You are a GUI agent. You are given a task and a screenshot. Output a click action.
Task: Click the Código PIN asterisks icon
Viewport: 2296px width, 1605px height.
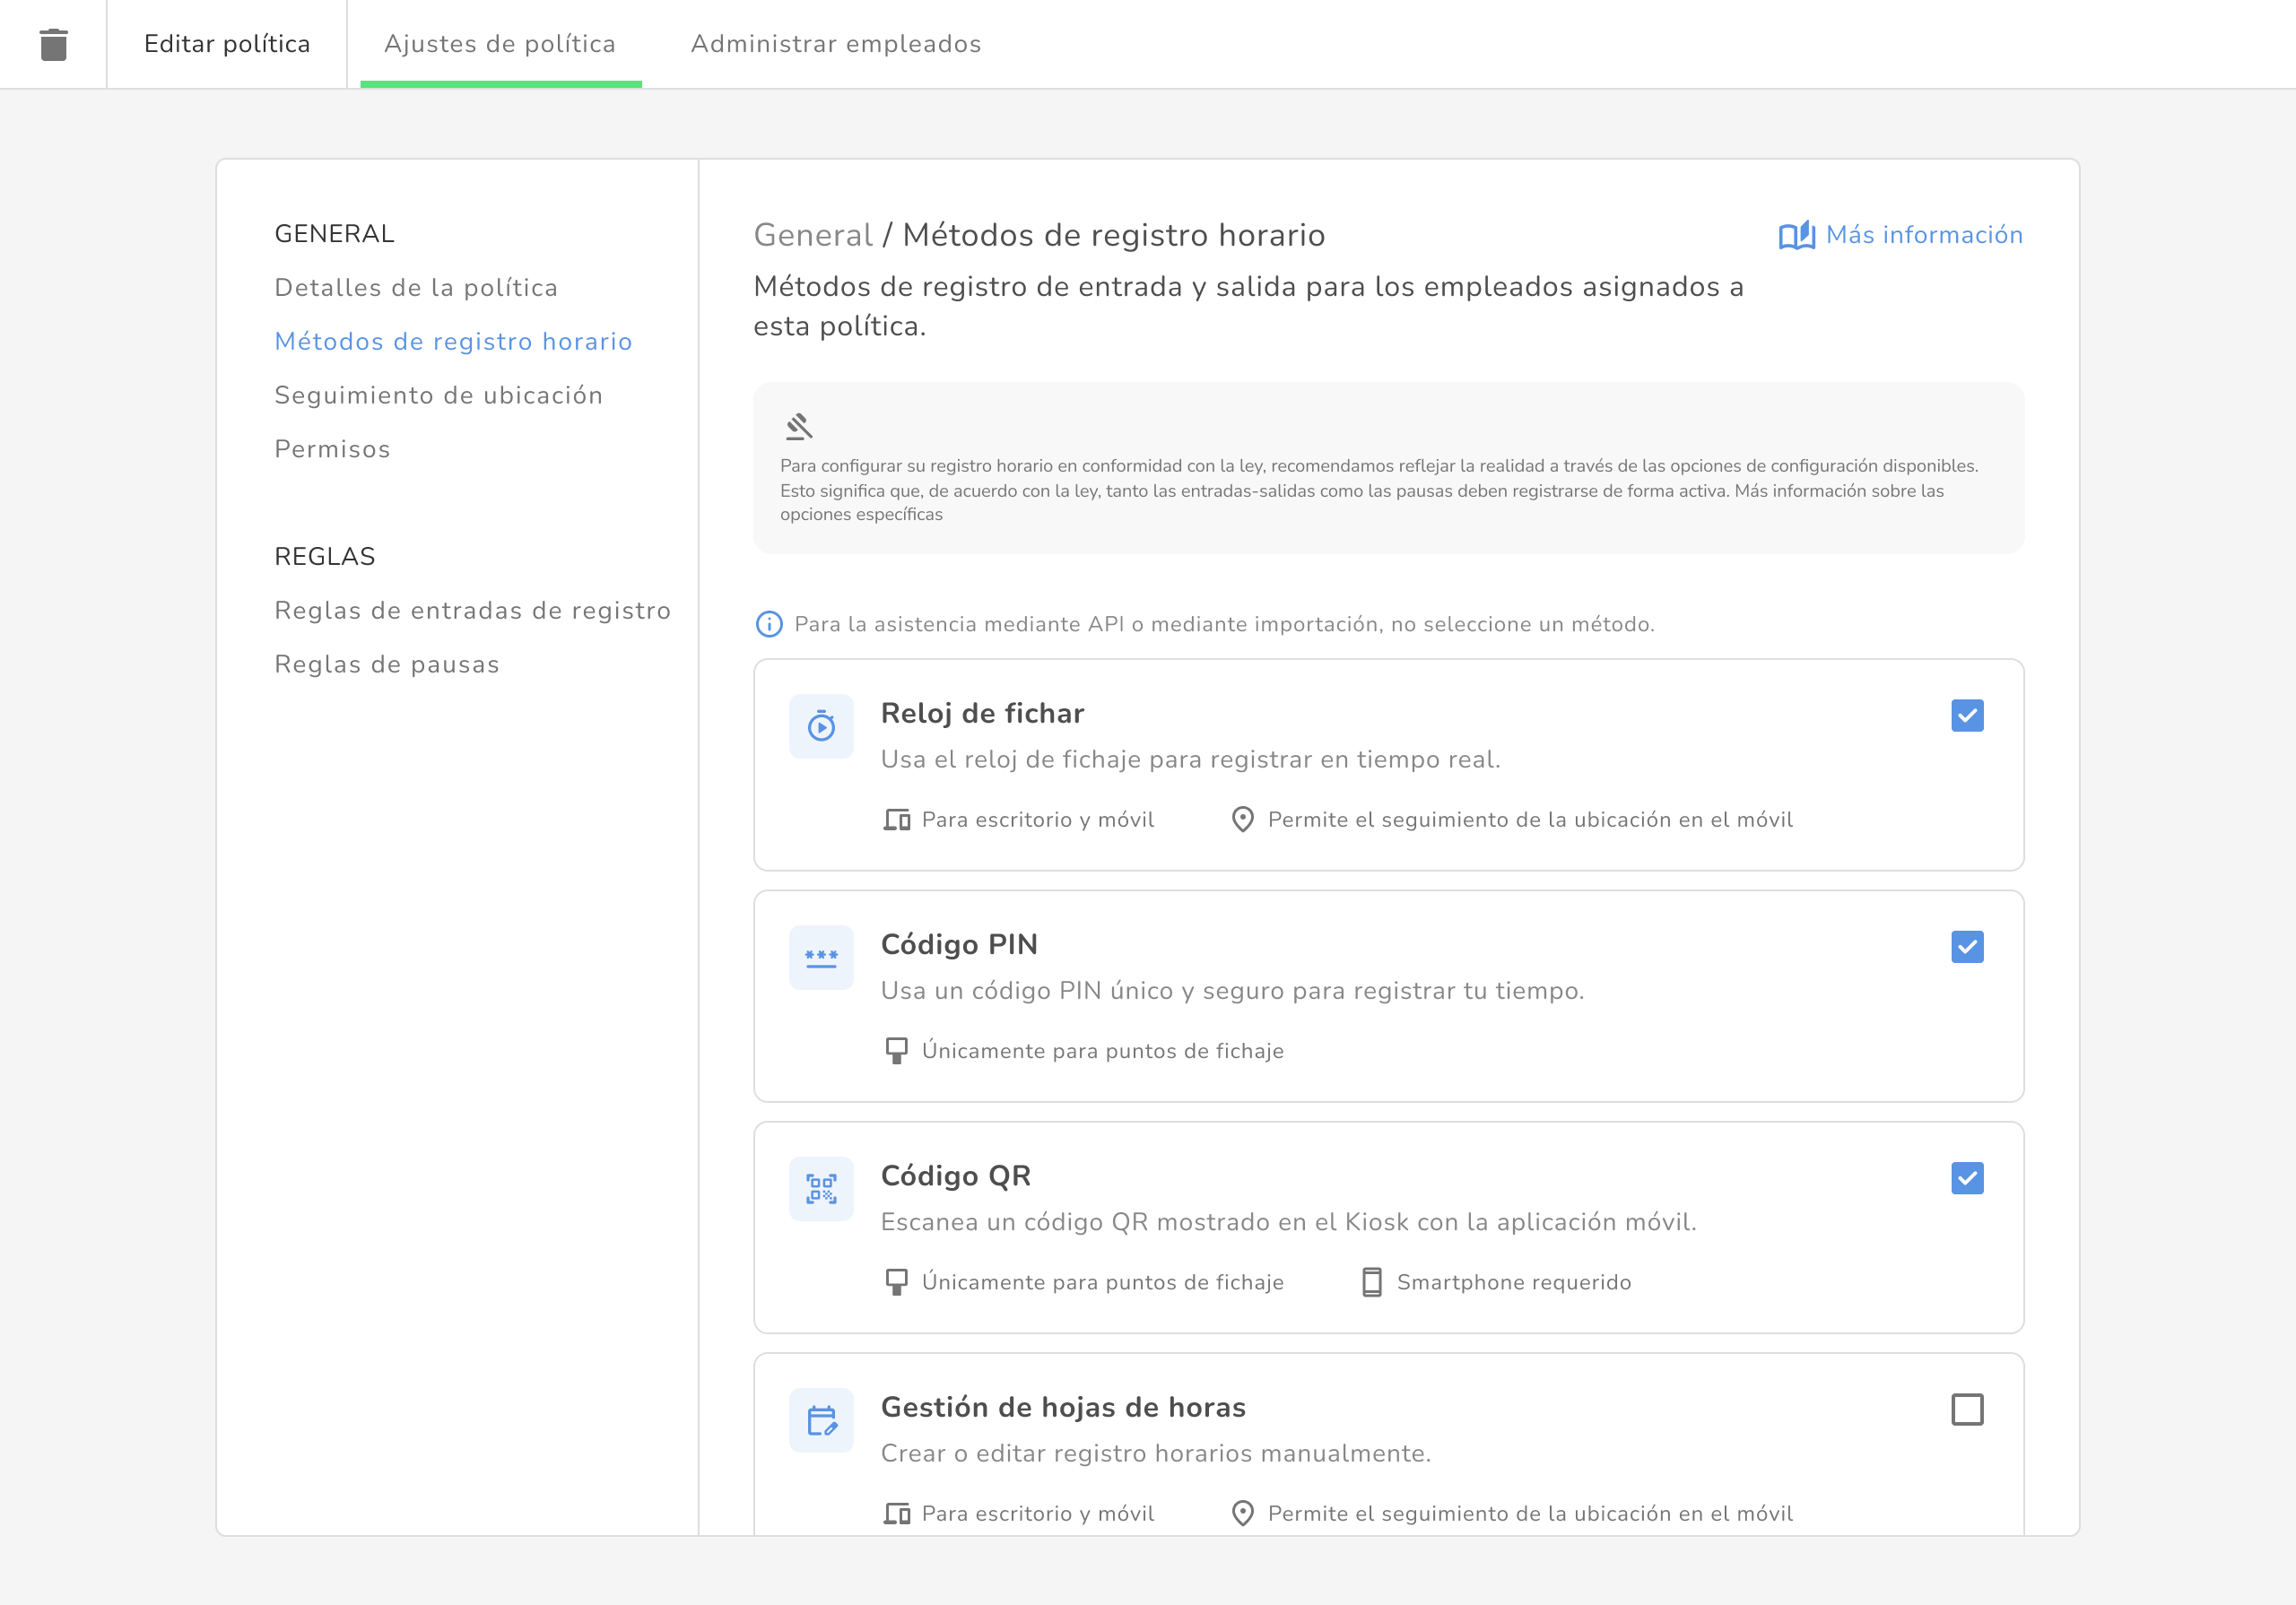(821, 957)
